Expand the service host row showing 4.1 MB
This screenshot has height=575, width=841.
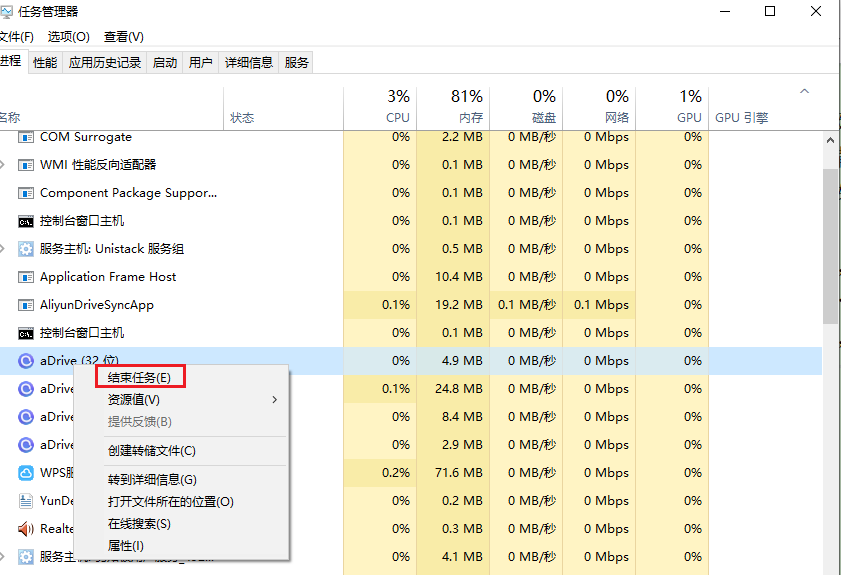click(x=3, y=556)
